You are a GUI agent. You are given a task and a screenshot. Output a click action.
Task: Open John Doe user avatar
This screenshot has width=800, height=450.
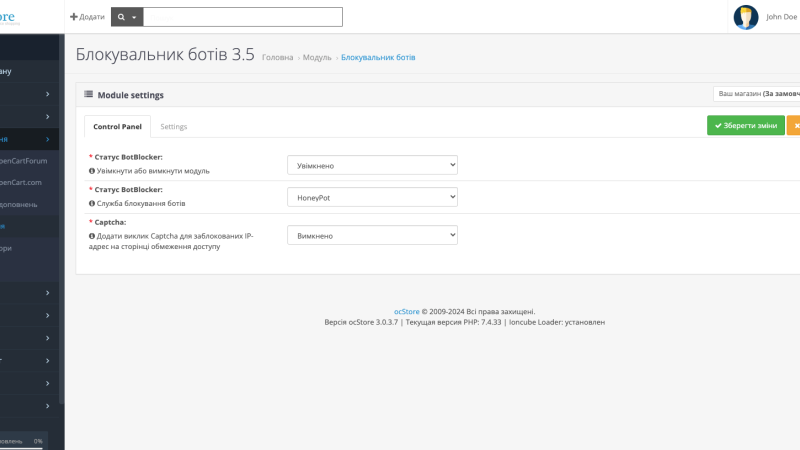[745, 17]
